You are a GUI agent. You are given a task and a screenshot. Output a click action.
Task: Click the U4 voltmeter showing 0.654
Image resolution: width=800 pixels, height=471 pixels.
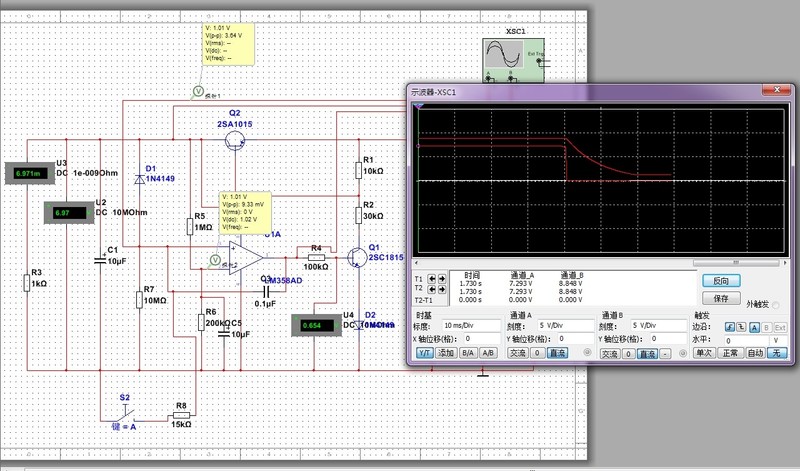[317, 326]
